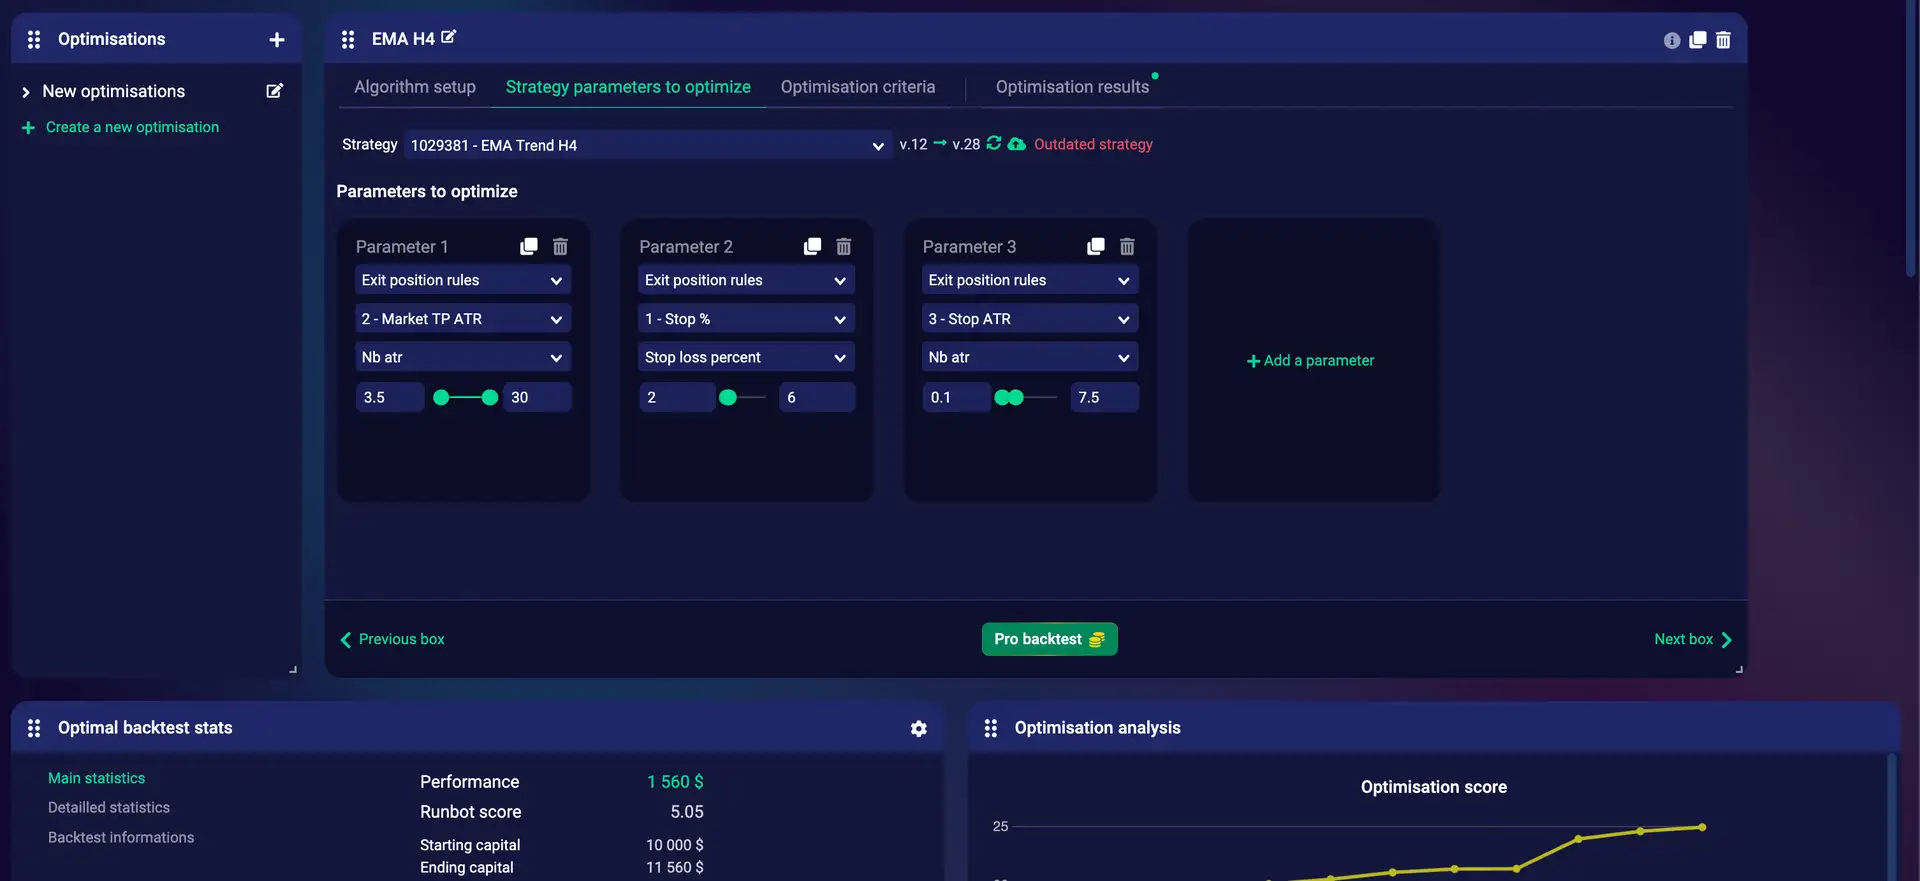Open the 2 - Market TP ATR dropdown
Image resolution: width=1920 pixels, height=881 pixels.
(462, 319)
